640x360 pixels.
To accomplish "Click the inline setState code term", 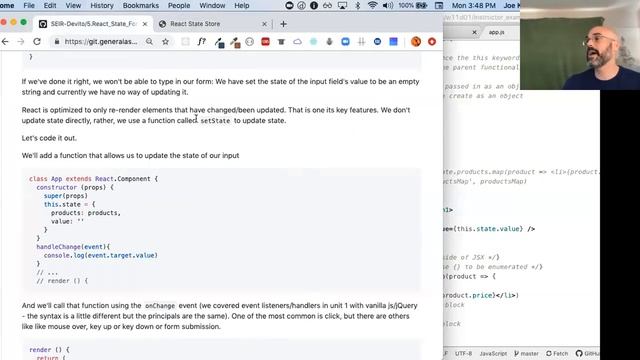I will pos(215,121).
